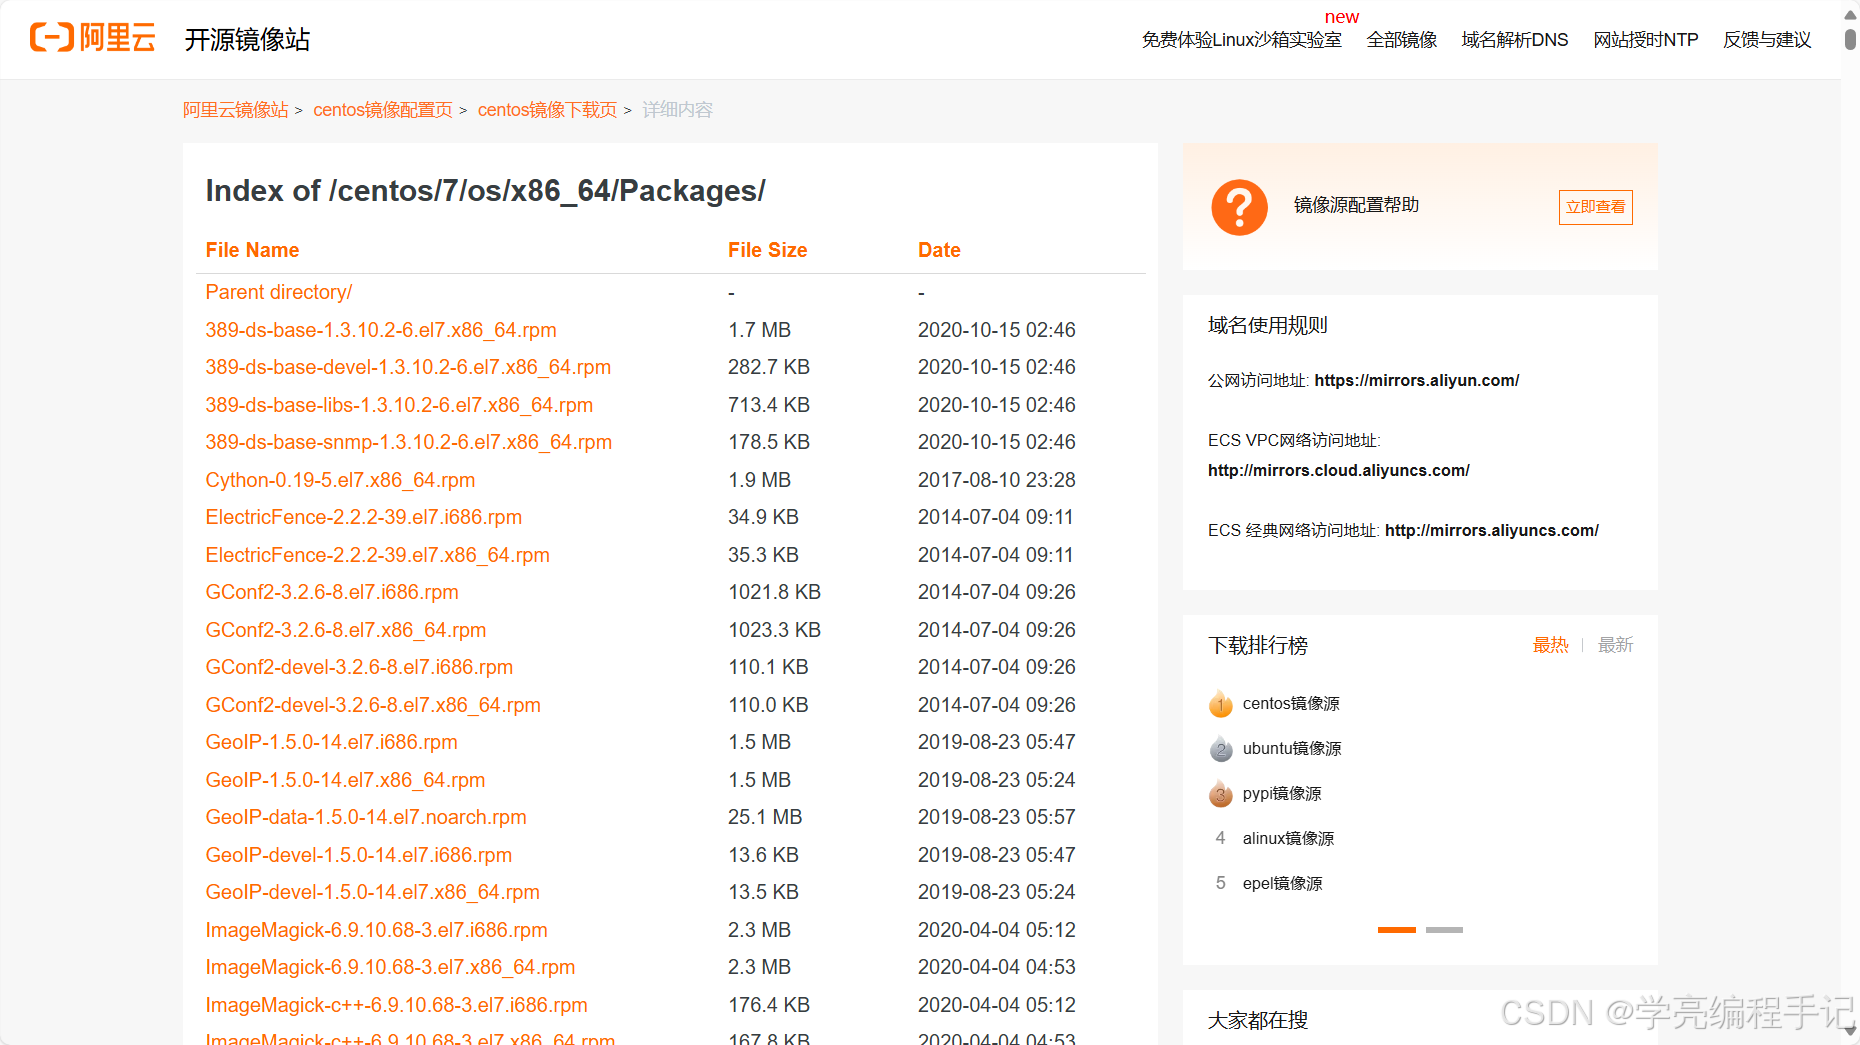
Task: Click the orange question mark help icon
Action: (x=1239, y=207)
